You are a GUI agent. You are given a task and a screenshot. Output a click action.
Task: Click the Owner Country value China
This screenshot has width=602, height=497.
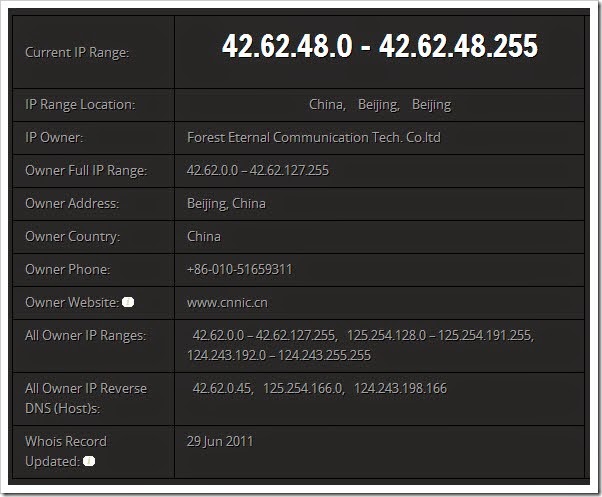click(204, 236)
